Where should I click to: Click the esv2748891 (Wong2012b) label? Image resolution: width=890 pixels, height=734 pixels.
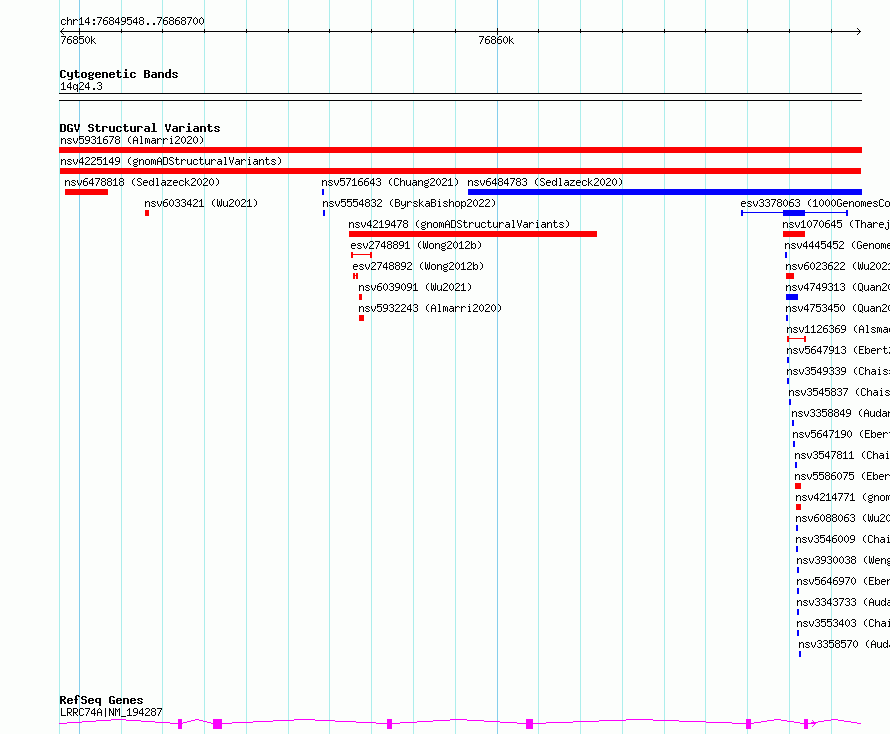(x=416, y=245)
